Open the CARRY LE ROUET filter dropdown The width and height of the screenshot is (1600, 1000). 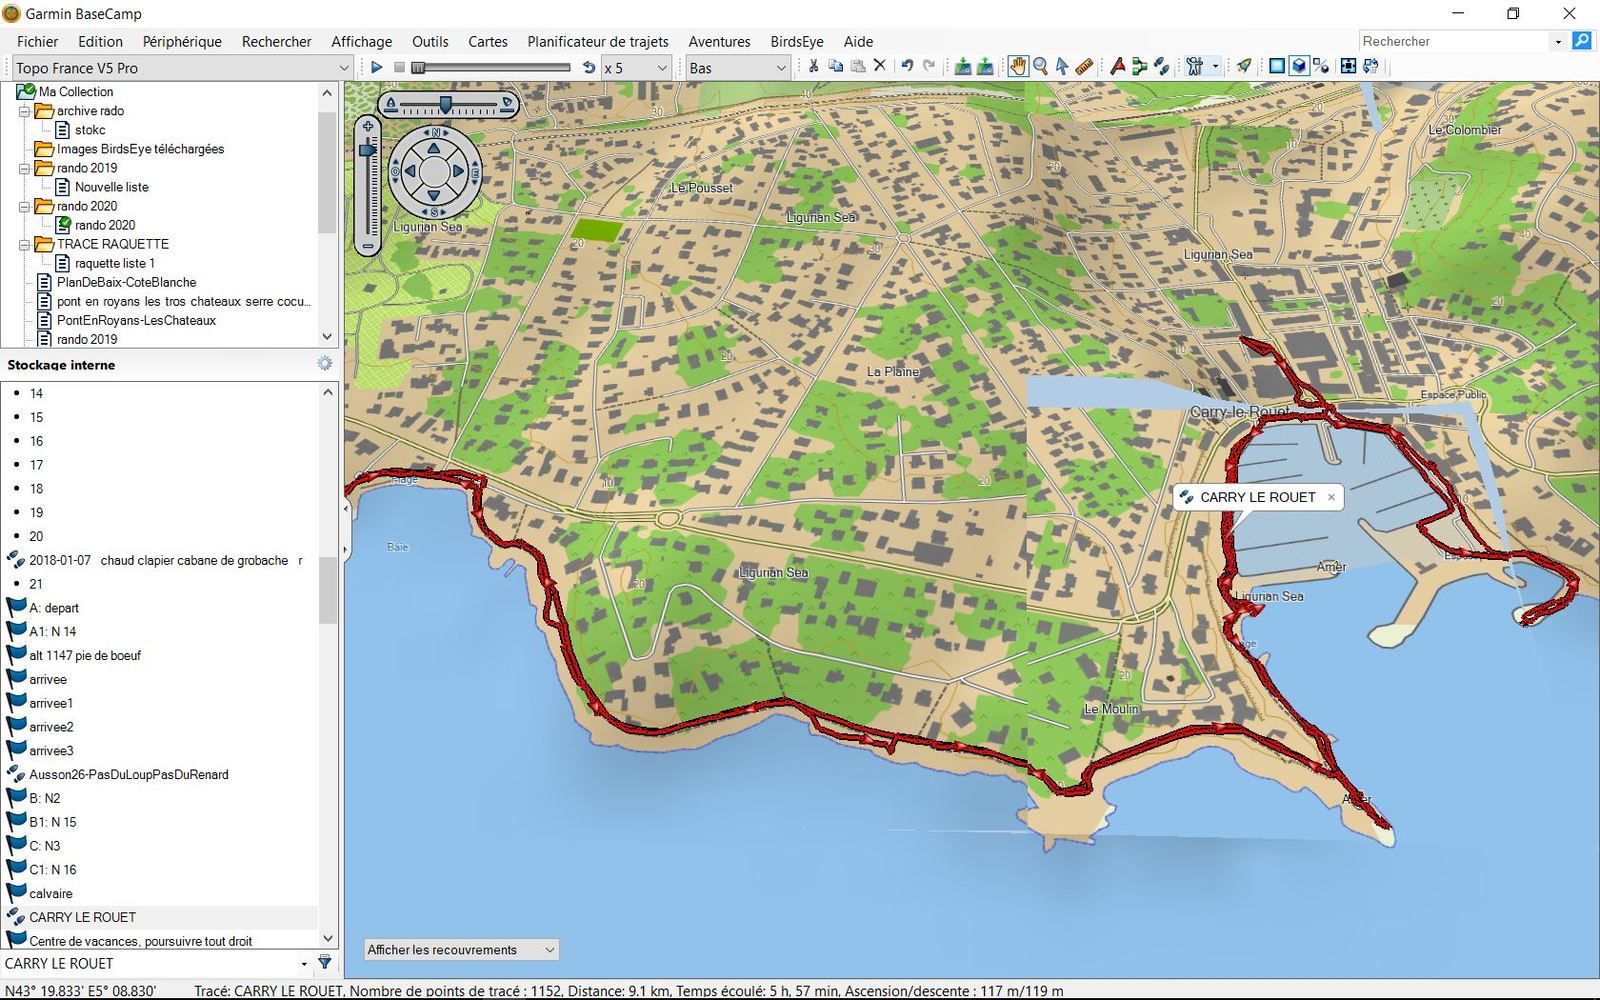(304, 964)
